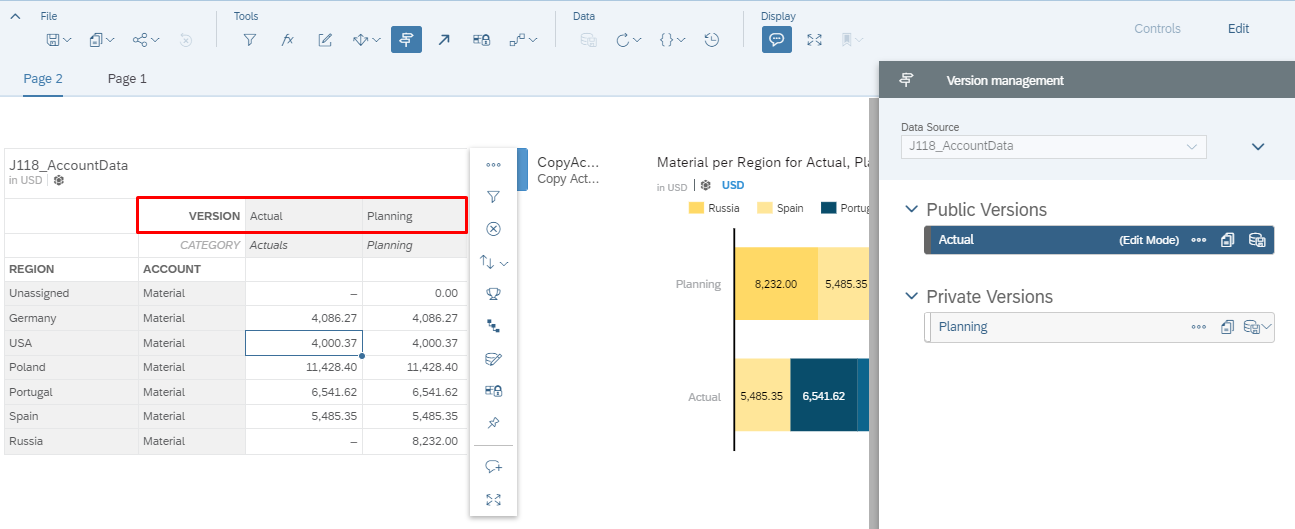1295x529 pixels.
Task: Switch to the Page 1 tab
Action: click(x=127, y=79)
